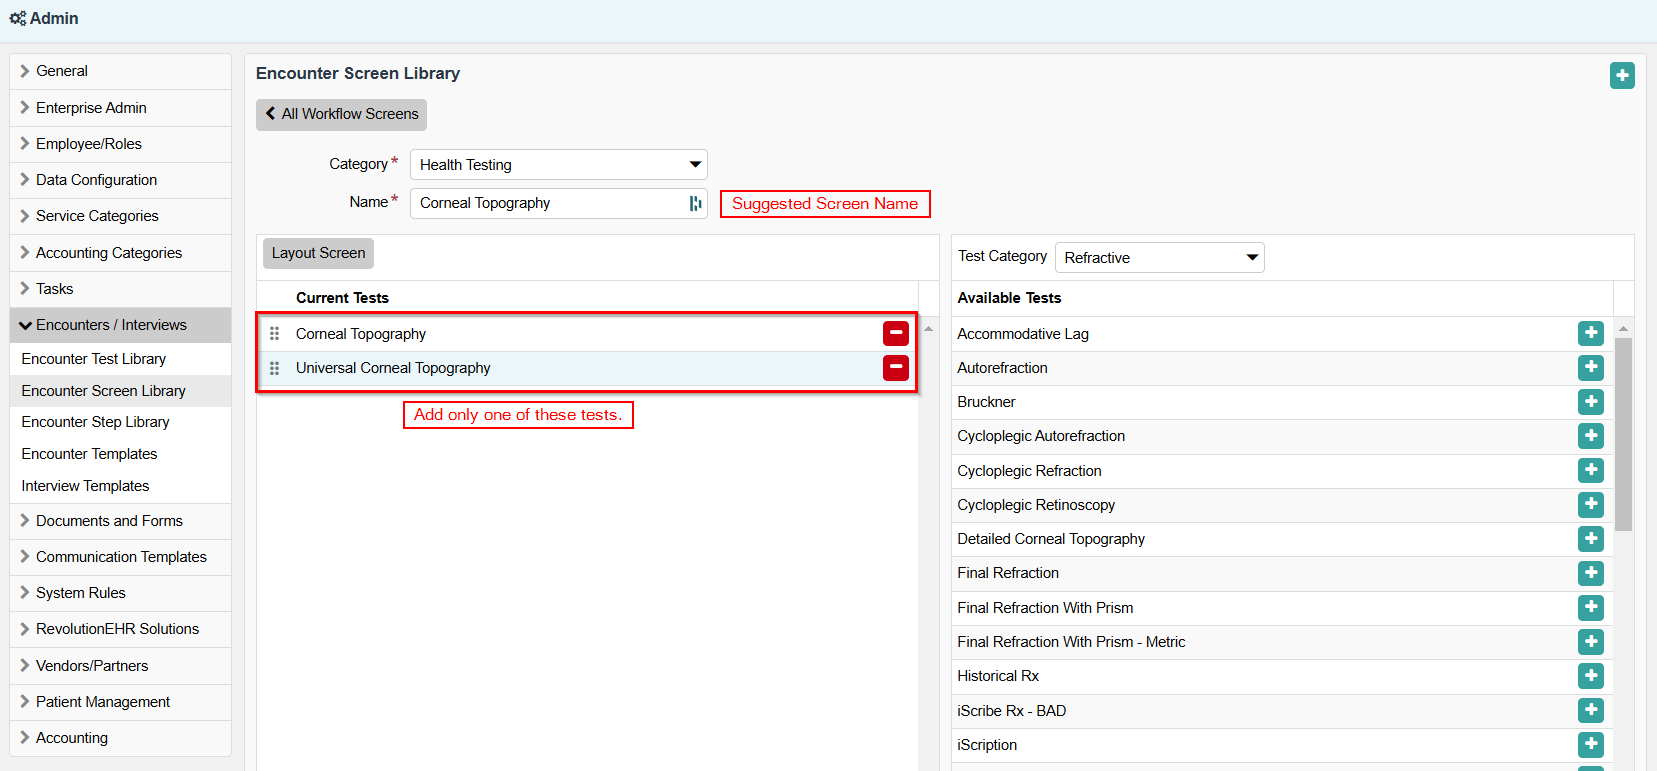The height and width of the screenshot is (771, 1657).
Task: Add Detailed Corneal Topography test
Action: click(1590, 539)
